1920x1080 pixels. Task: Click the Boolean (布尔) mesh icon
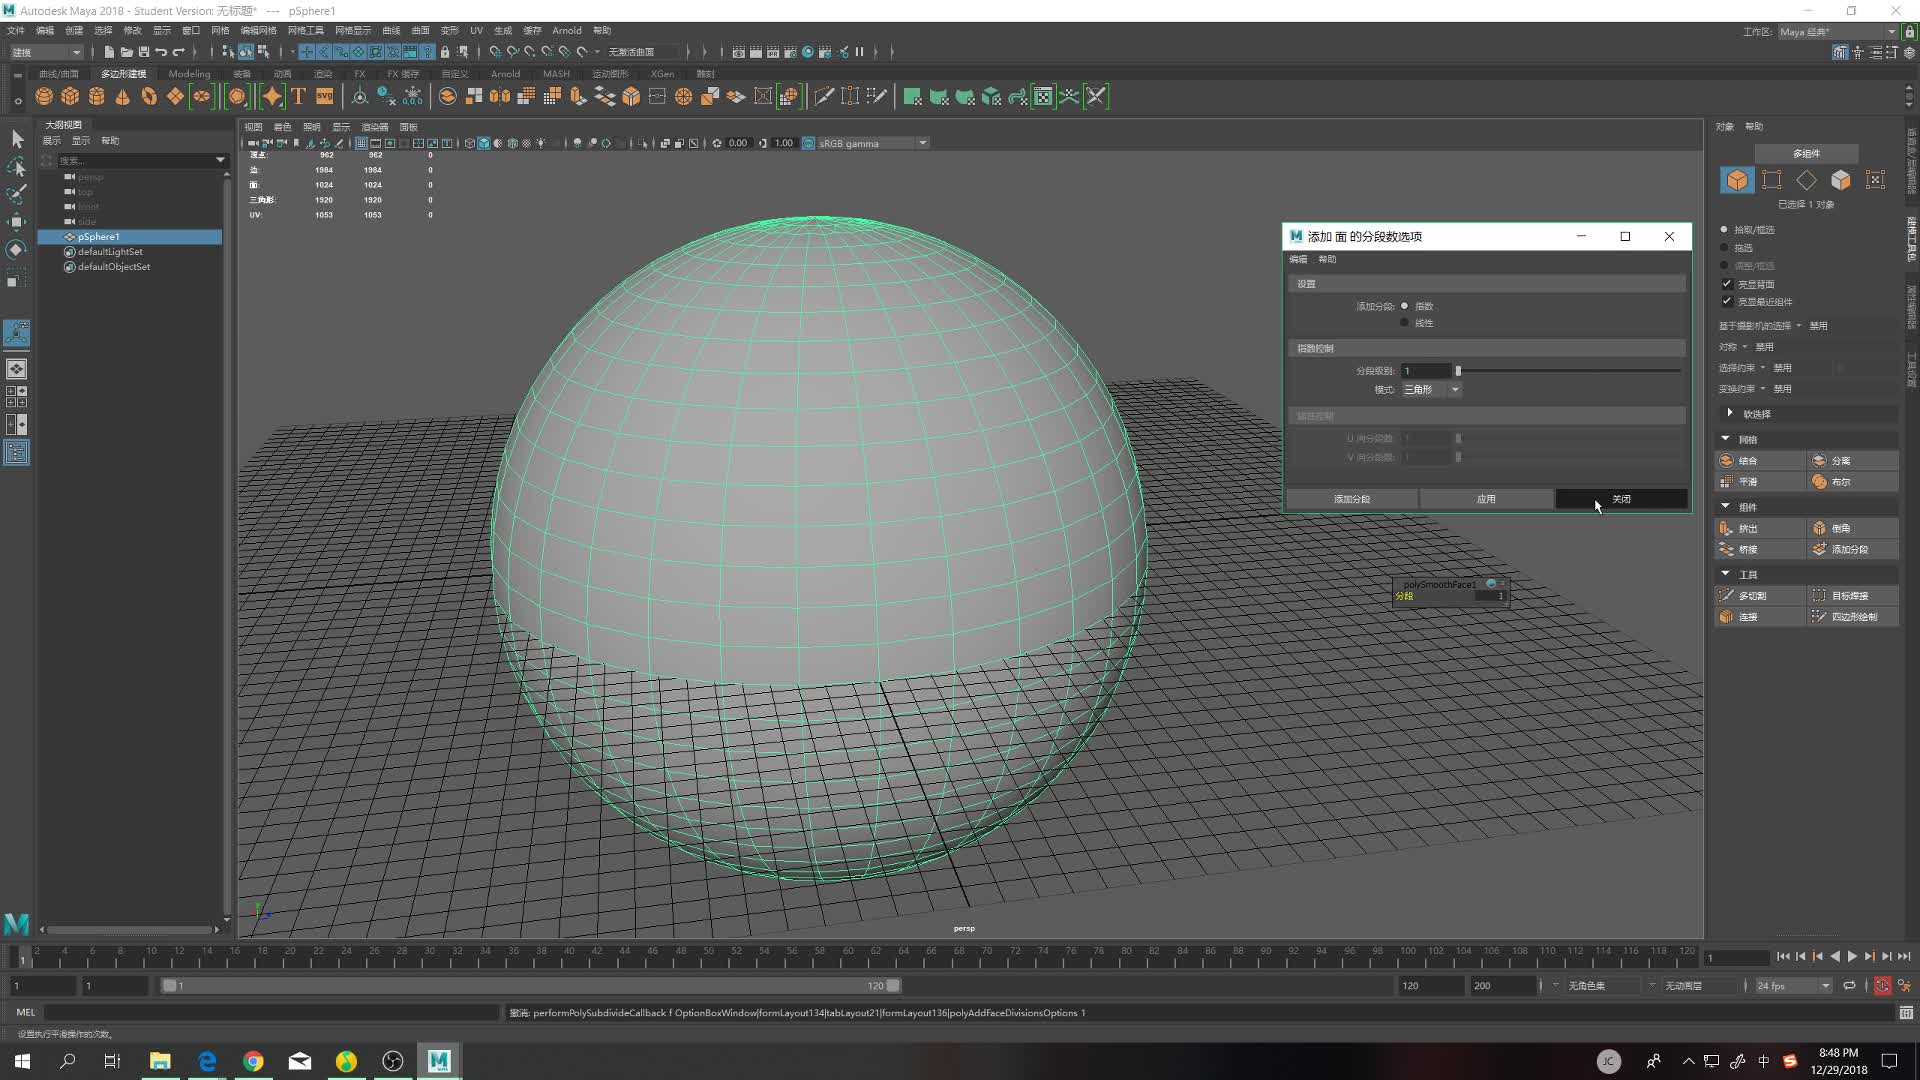point(1820,481)
